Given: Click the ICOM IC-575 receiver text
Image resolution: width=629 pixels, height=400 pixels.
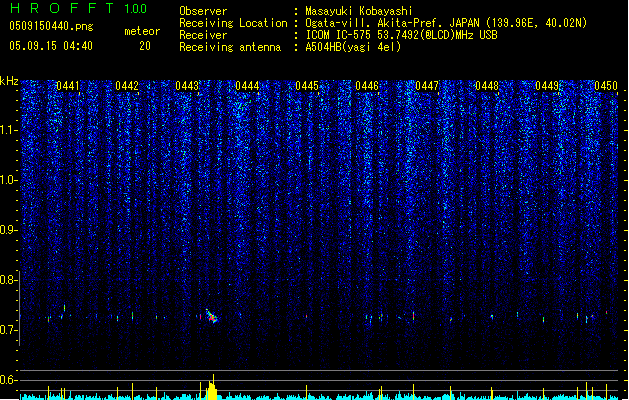Looking at the screenshot, I should pyautogui.click(x=401, y=35).
